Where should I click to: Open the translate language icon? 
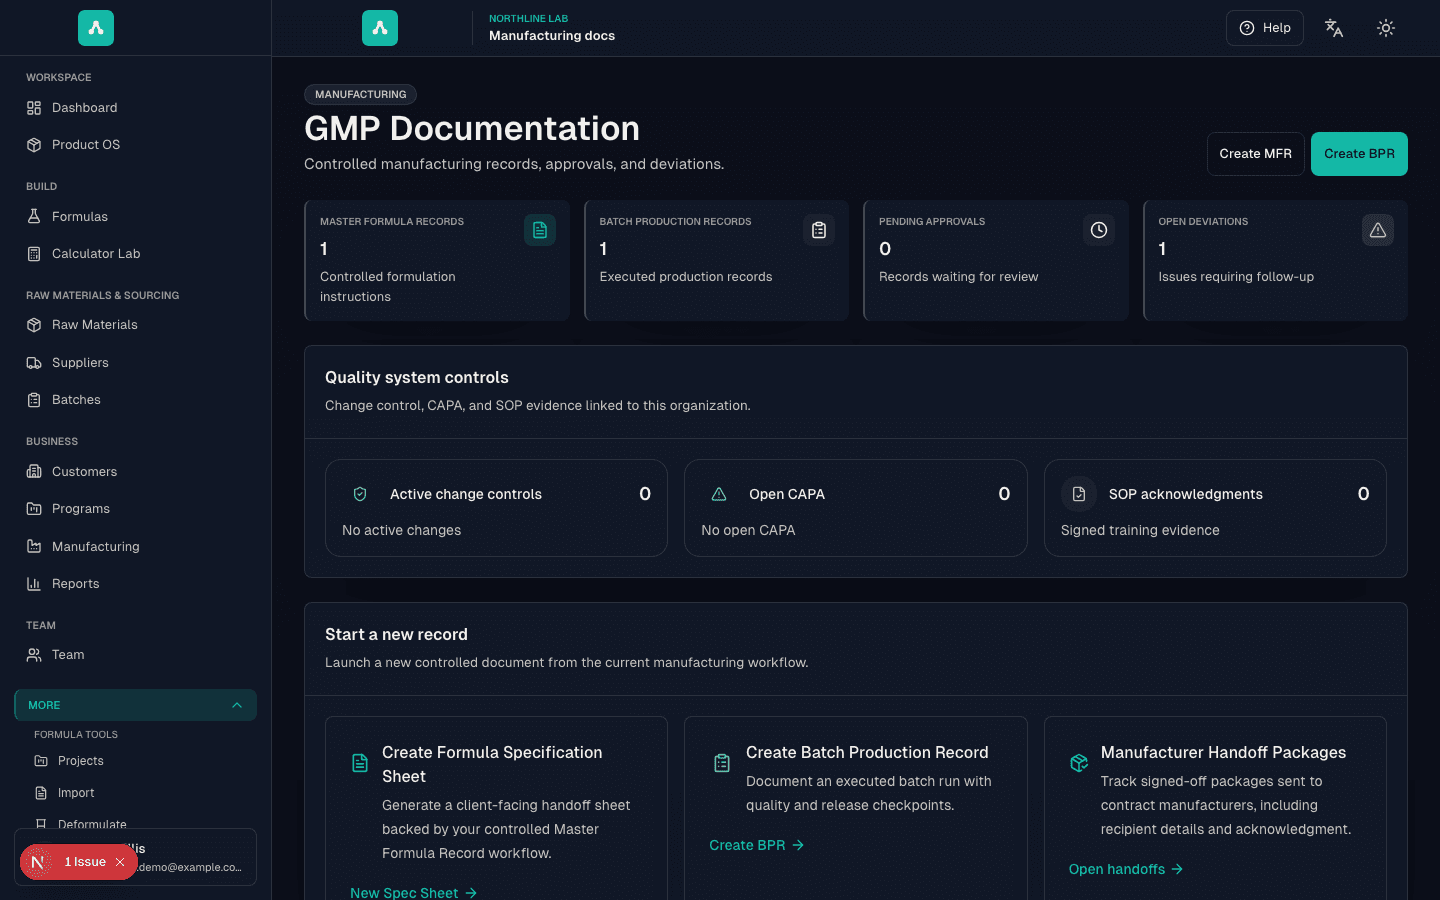[1334, 28]
